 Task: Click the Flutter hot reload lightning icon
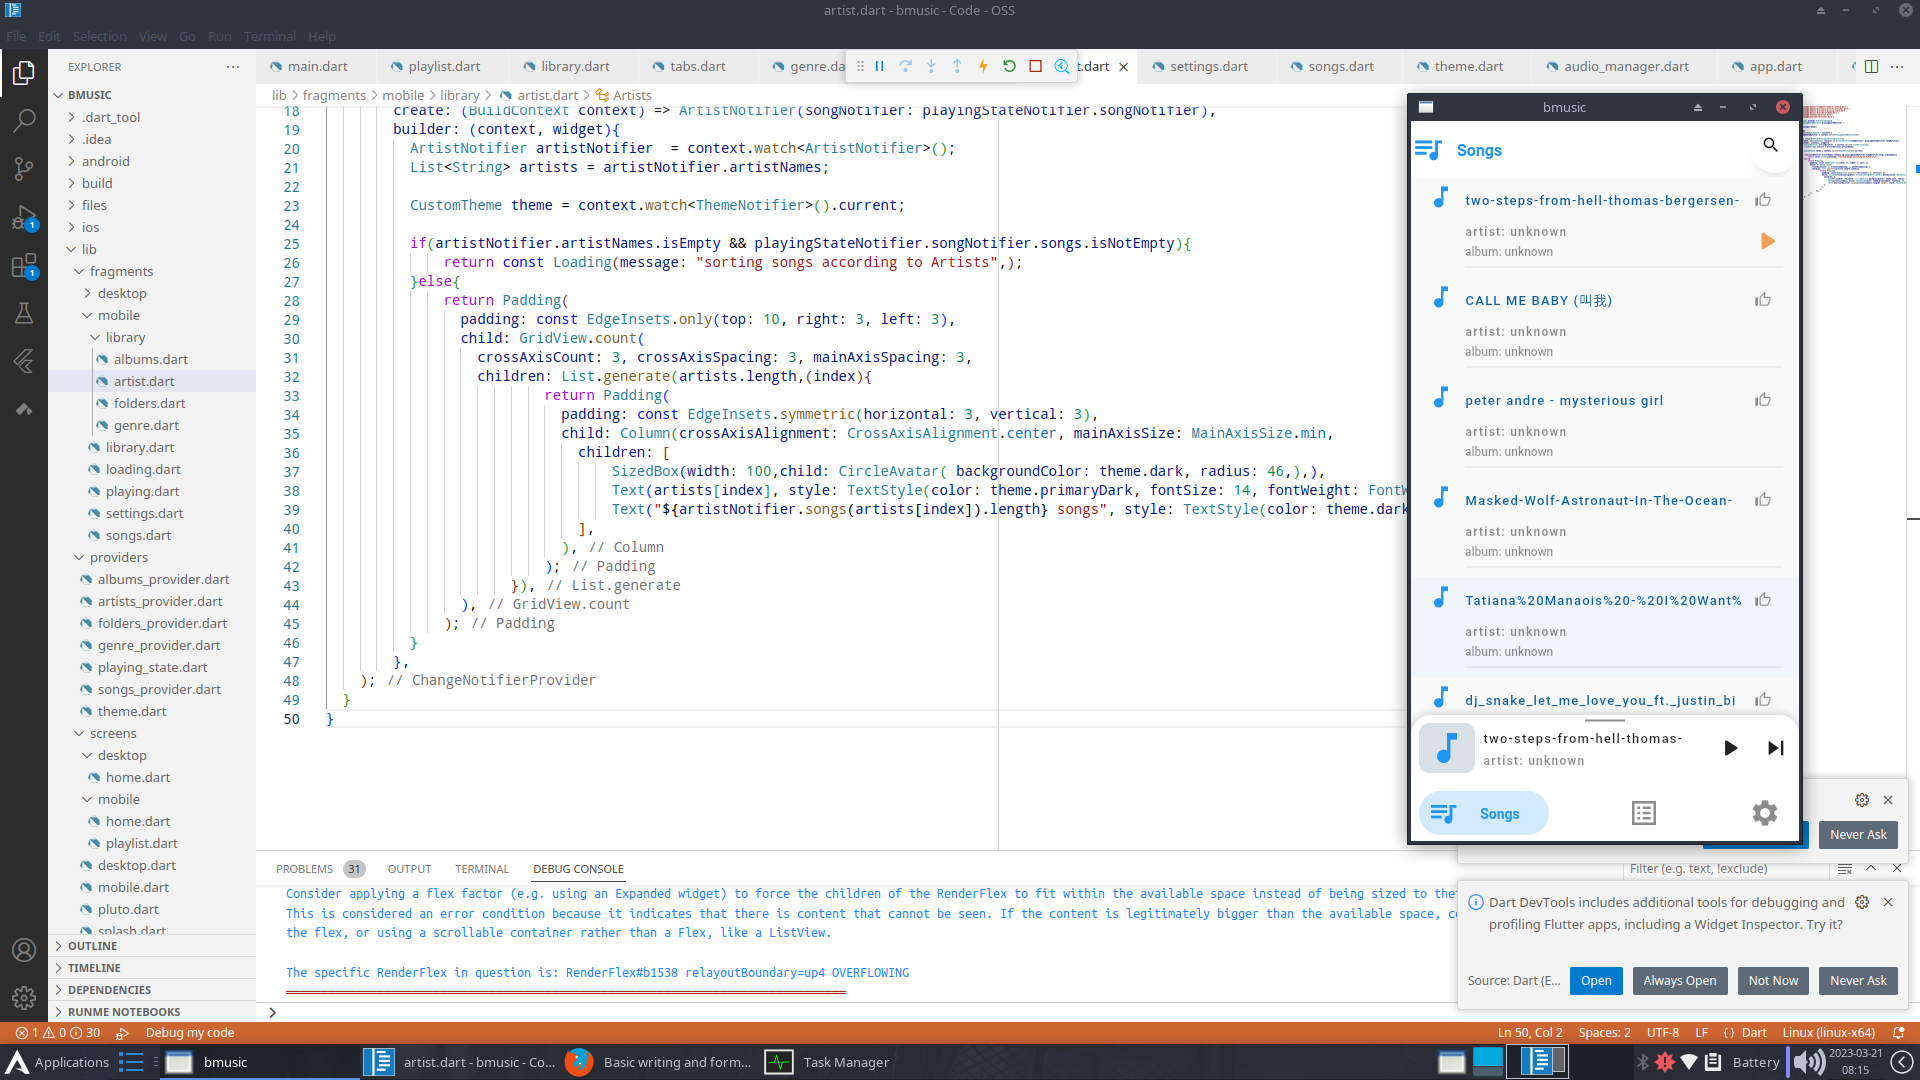point(983,66)
